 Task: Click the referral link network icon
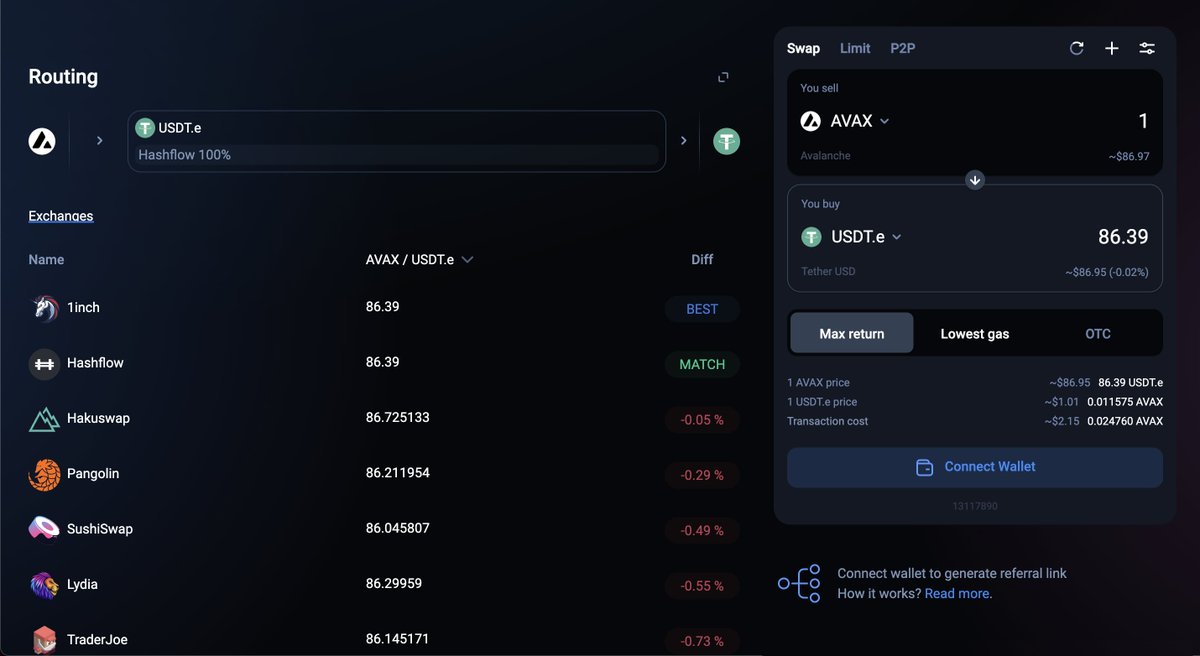click(x=800, y=583)
